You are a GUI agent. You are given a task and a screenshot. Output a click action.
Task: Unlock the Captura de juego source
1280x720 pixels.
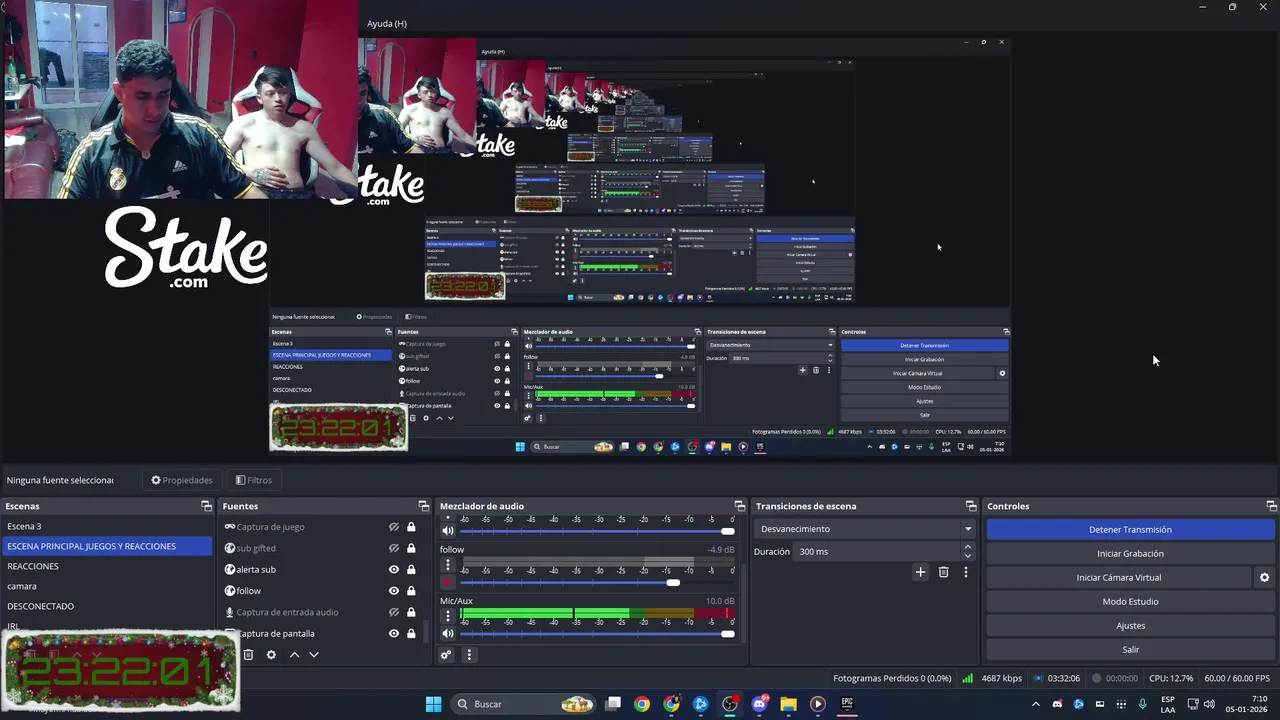coord(411,527)
